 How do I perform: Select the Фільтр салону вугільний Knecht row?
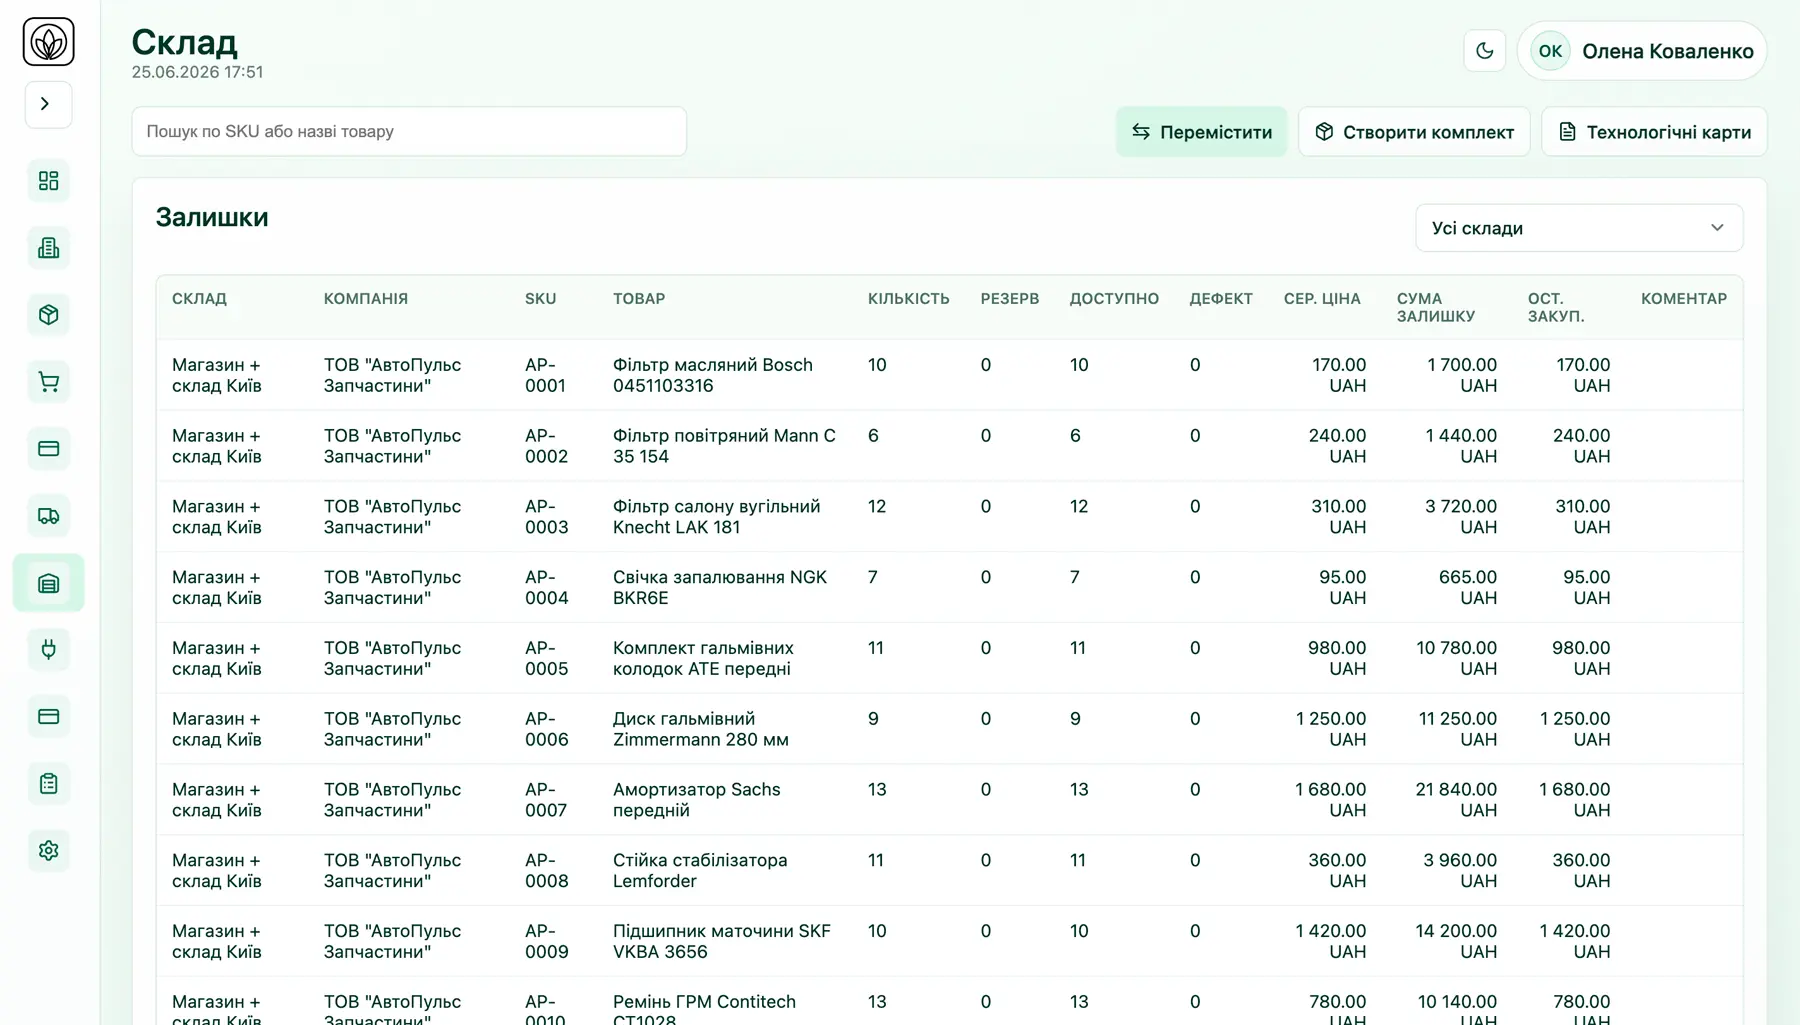click(949, 517)
